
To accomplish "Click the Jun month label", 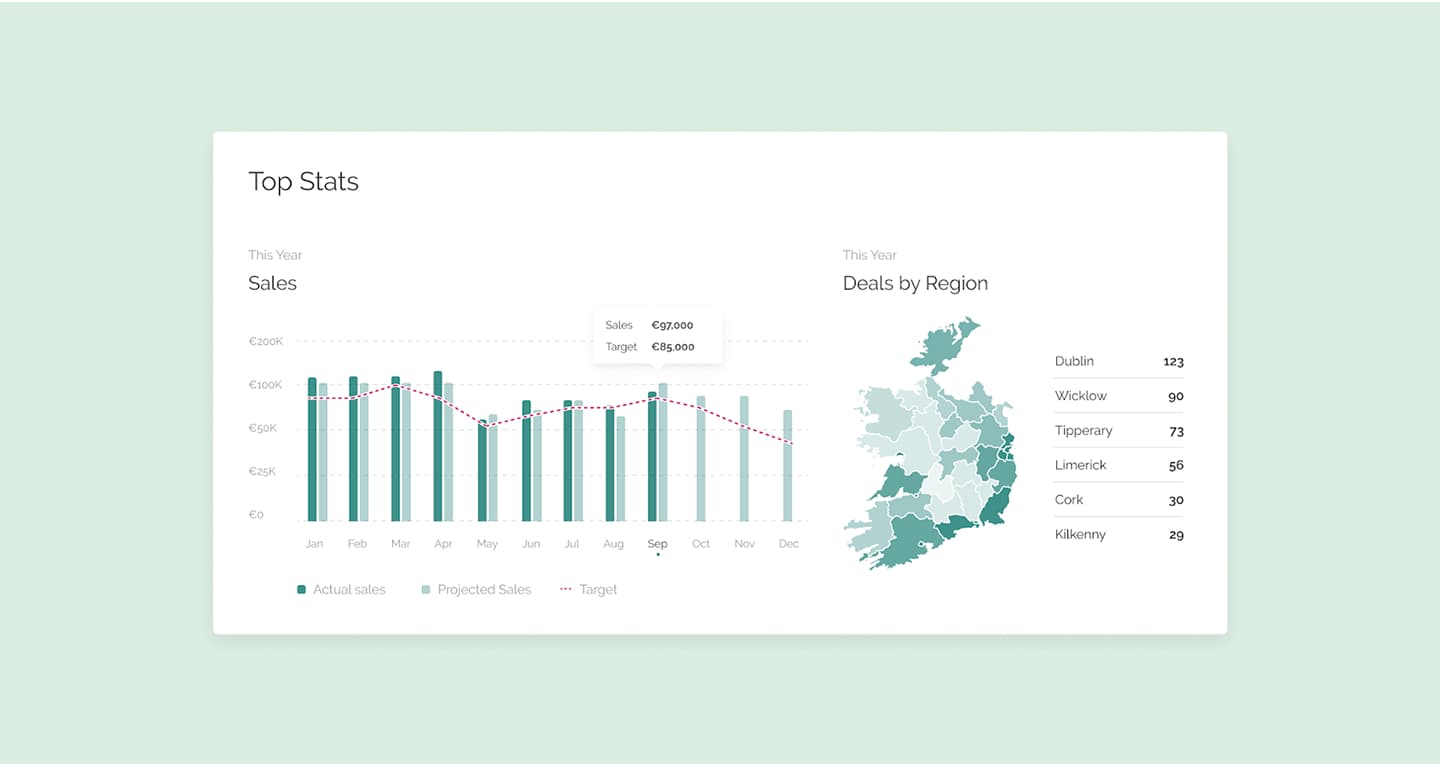I will pyautogui.click(x=531, y=544).
